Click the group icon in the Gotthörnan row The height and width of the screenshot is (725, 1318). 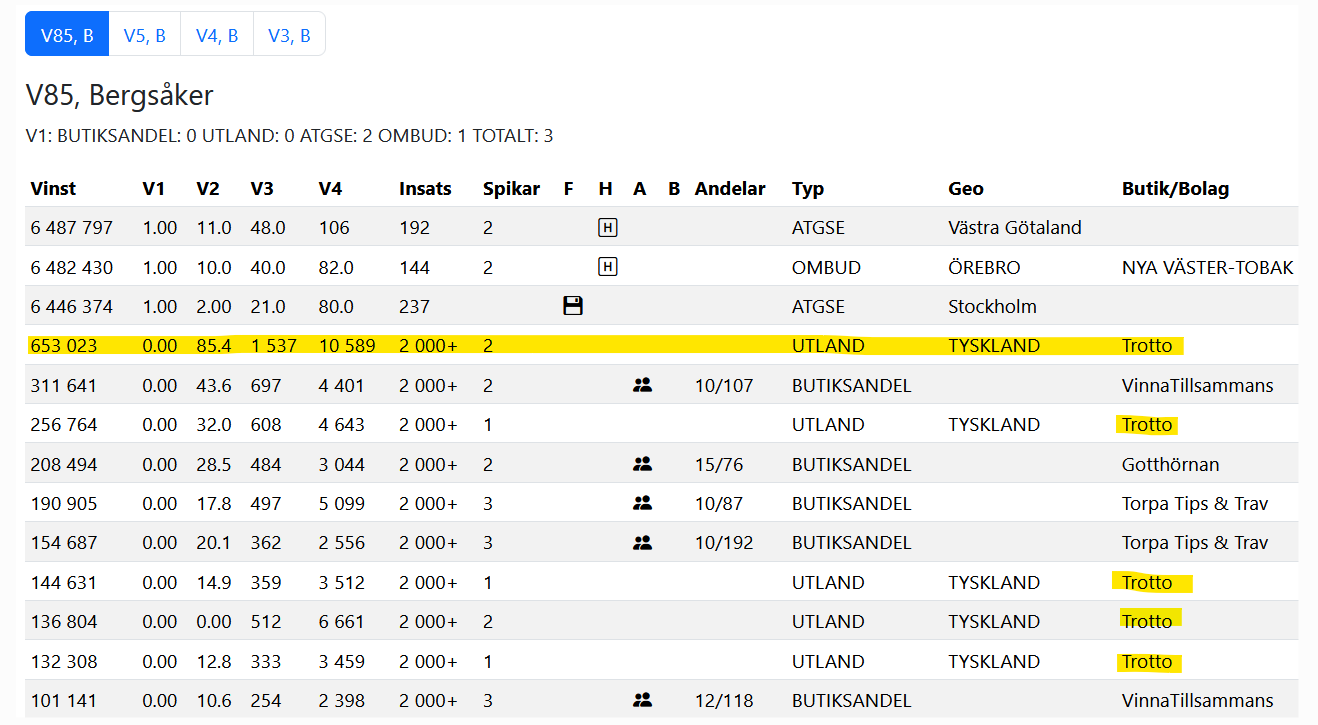(x=642, y=464)
